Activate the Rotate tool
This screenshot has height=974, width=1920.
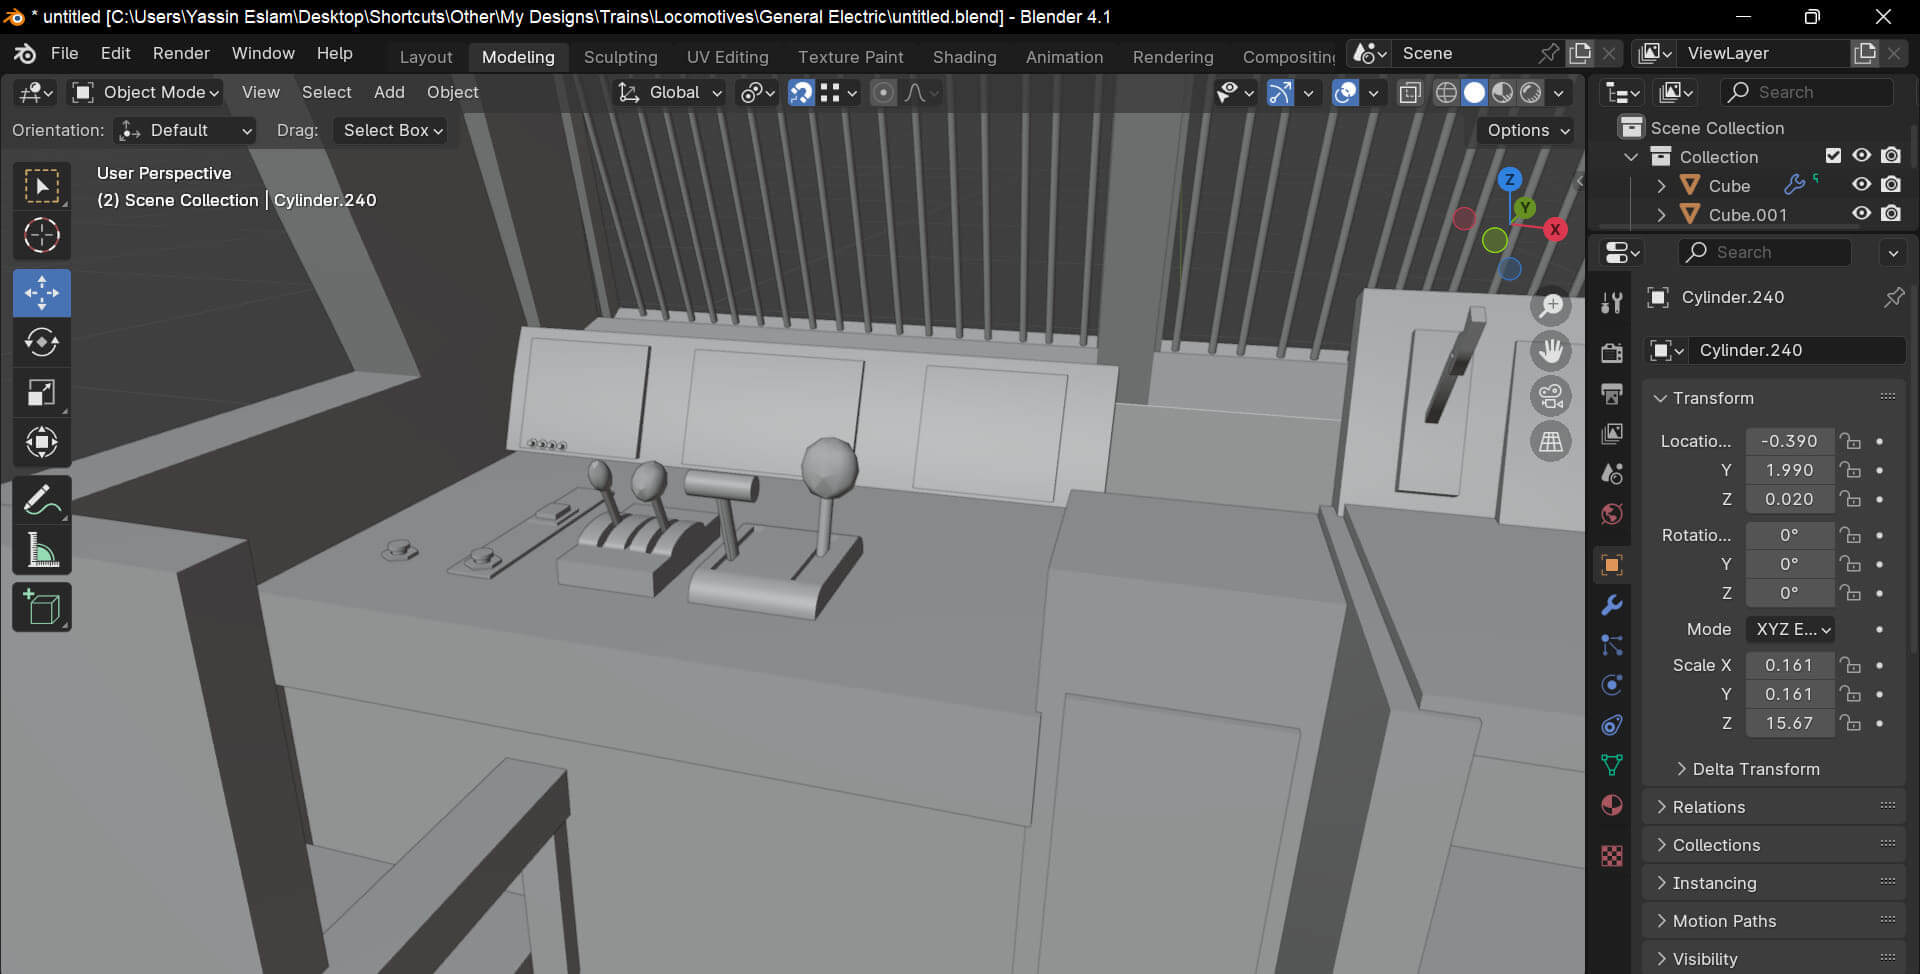pyautogui.click(x=41, y=343)
